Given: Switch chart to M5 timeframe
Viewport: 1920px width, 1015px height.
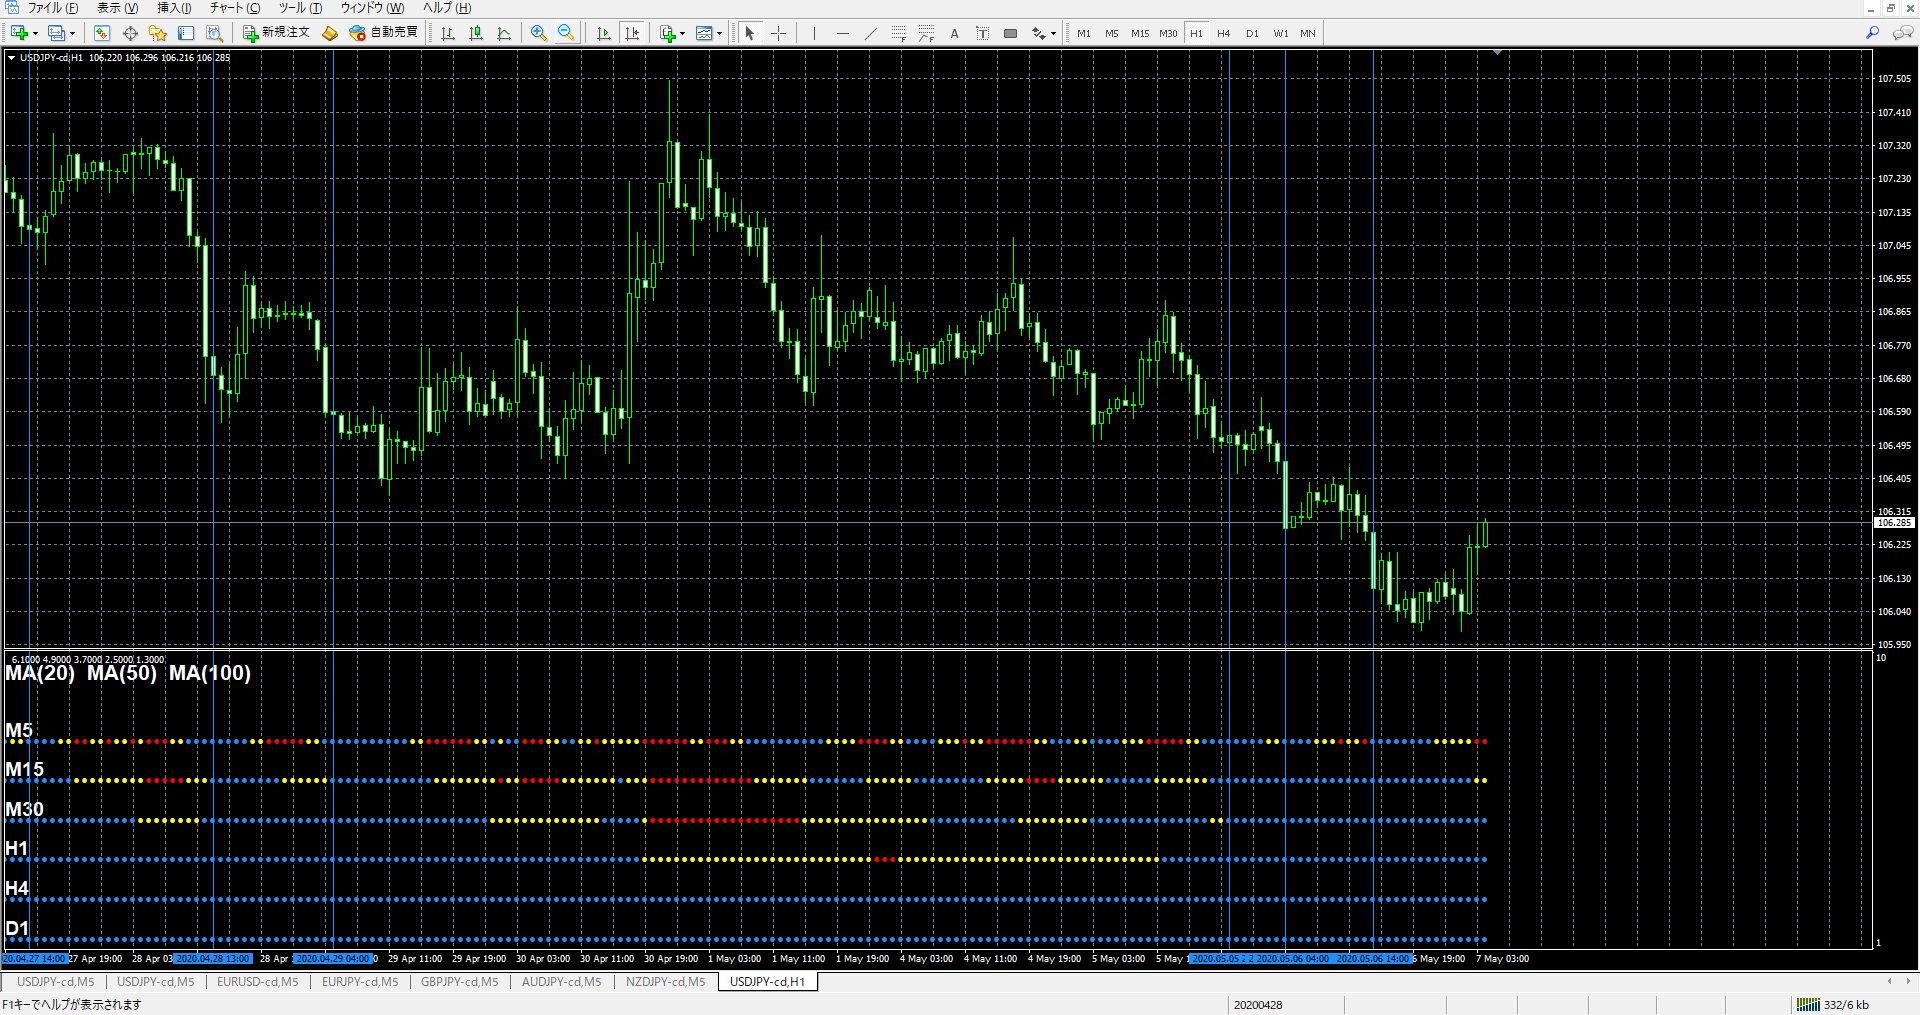Looking at the screenshot, I should point(1112,33).
